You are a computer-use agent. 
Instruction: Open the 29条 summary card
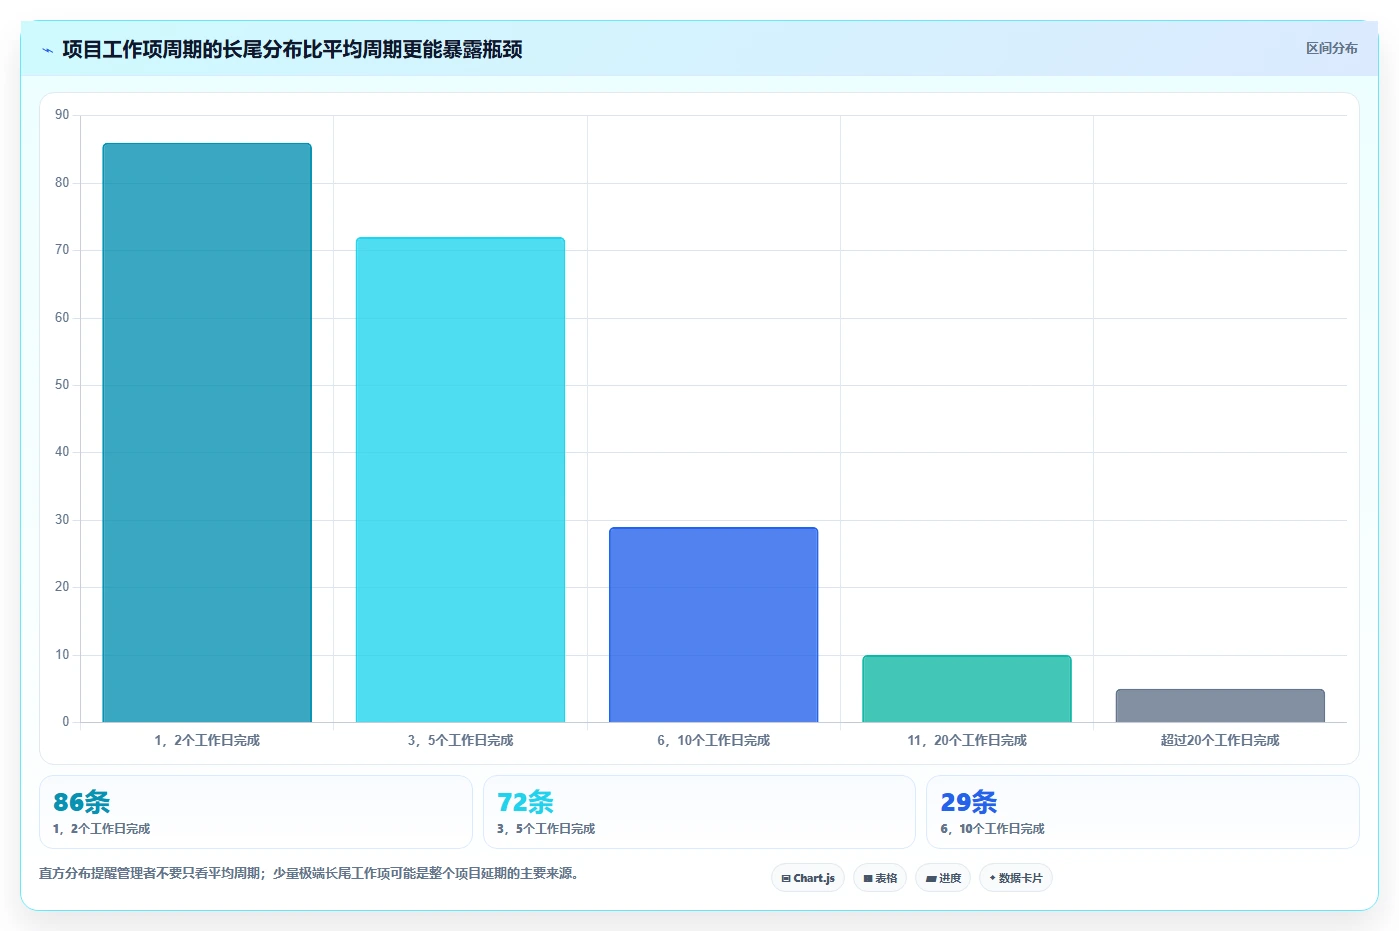(1143, 812)
